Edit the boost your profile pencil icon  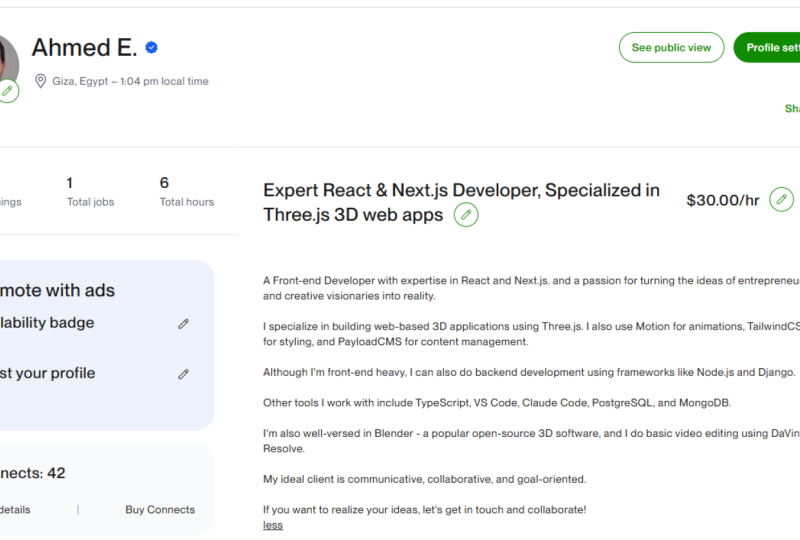pos(184,374)
